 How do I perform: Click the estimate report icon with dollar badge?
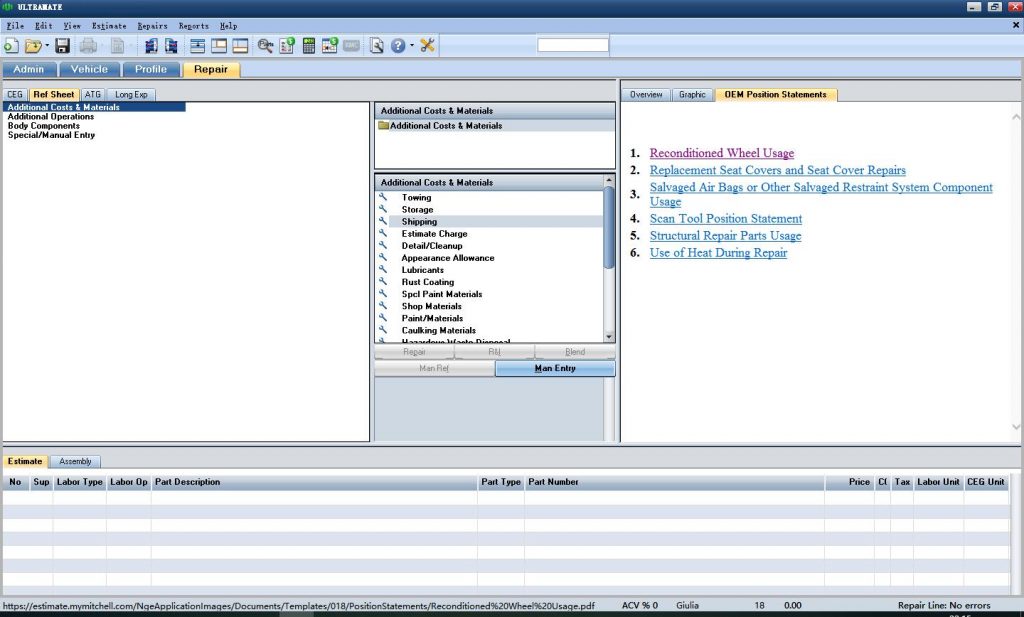pyautogui.click(x=287, y=46)
